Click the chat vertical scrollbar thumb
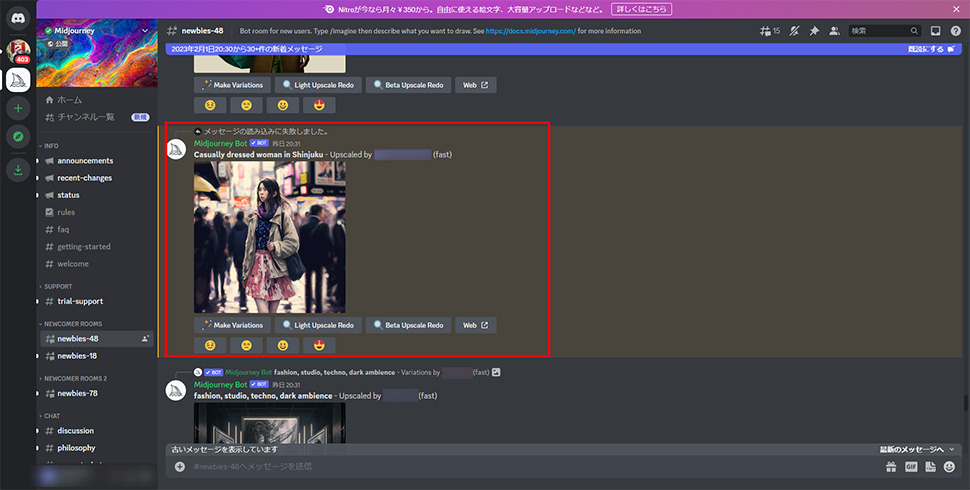970x490 pixels. pyautogui.click(x=966, y=402)
